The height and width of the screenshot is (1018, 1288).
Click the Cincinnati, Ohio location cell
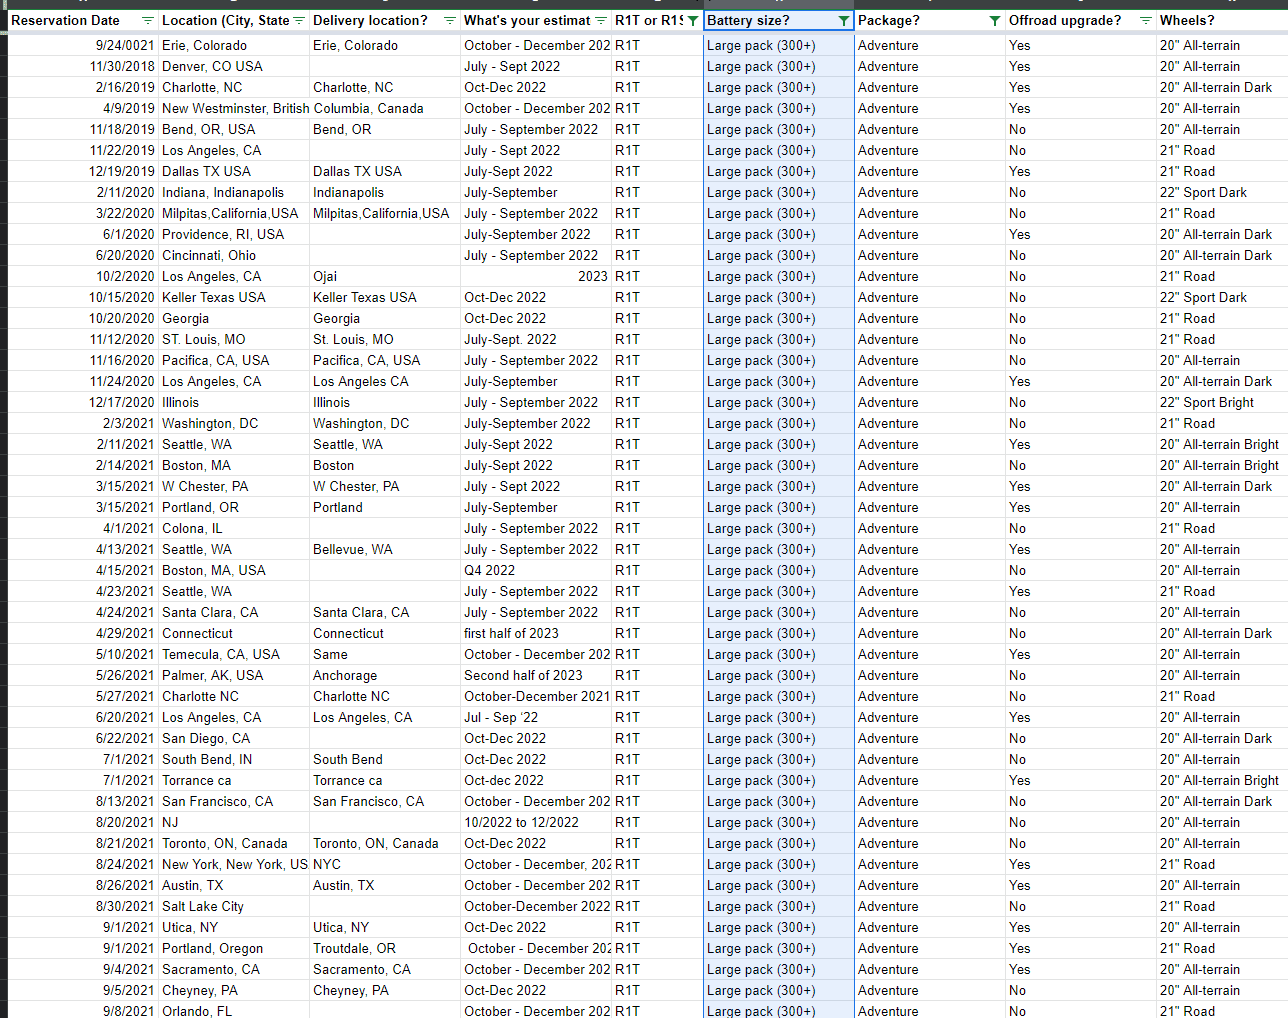[x=234, y=256]
